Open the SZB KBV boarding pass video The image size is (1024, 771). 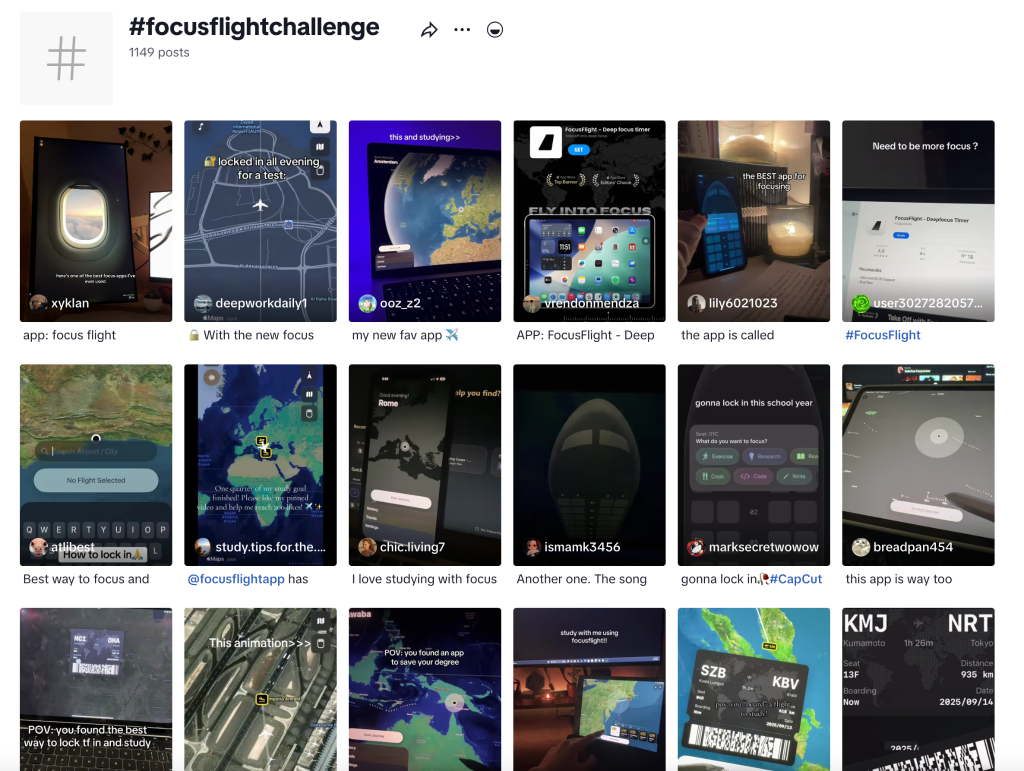[753, 688]
